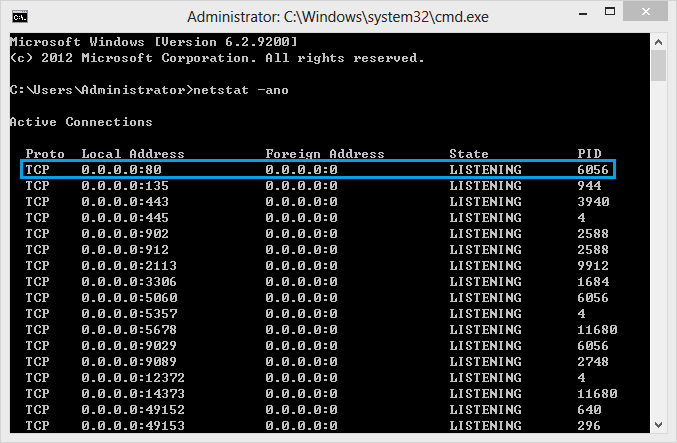The height and width of the screenshot is (443, 677).
Task: Click the 'Active Connections' heading
Action: 81,122
